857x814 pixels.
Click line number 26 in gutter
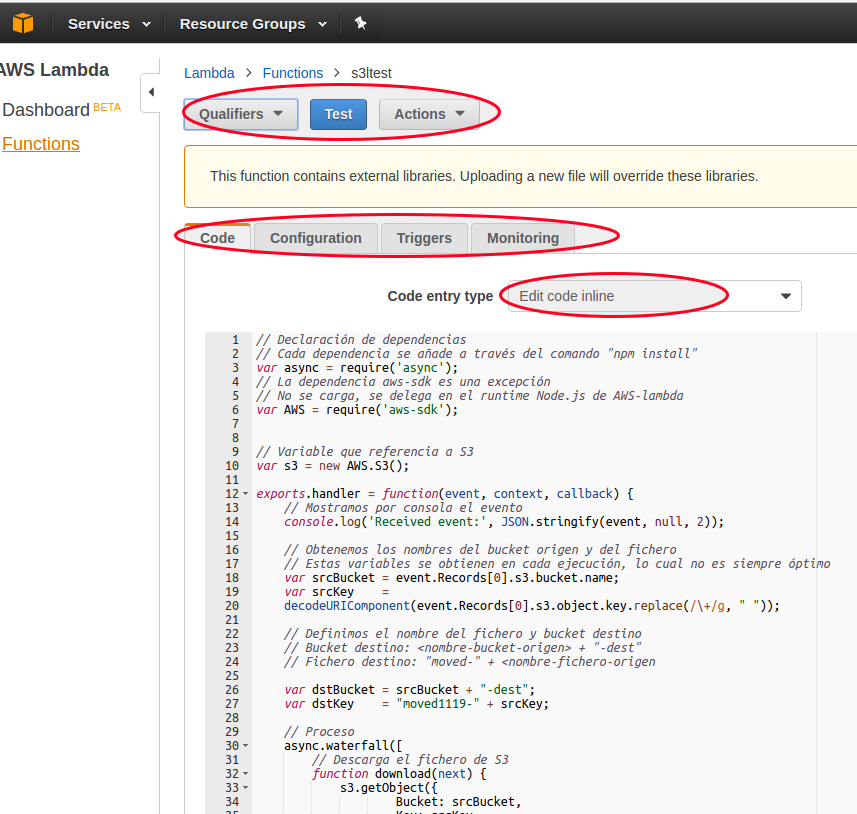coord(232,689)
